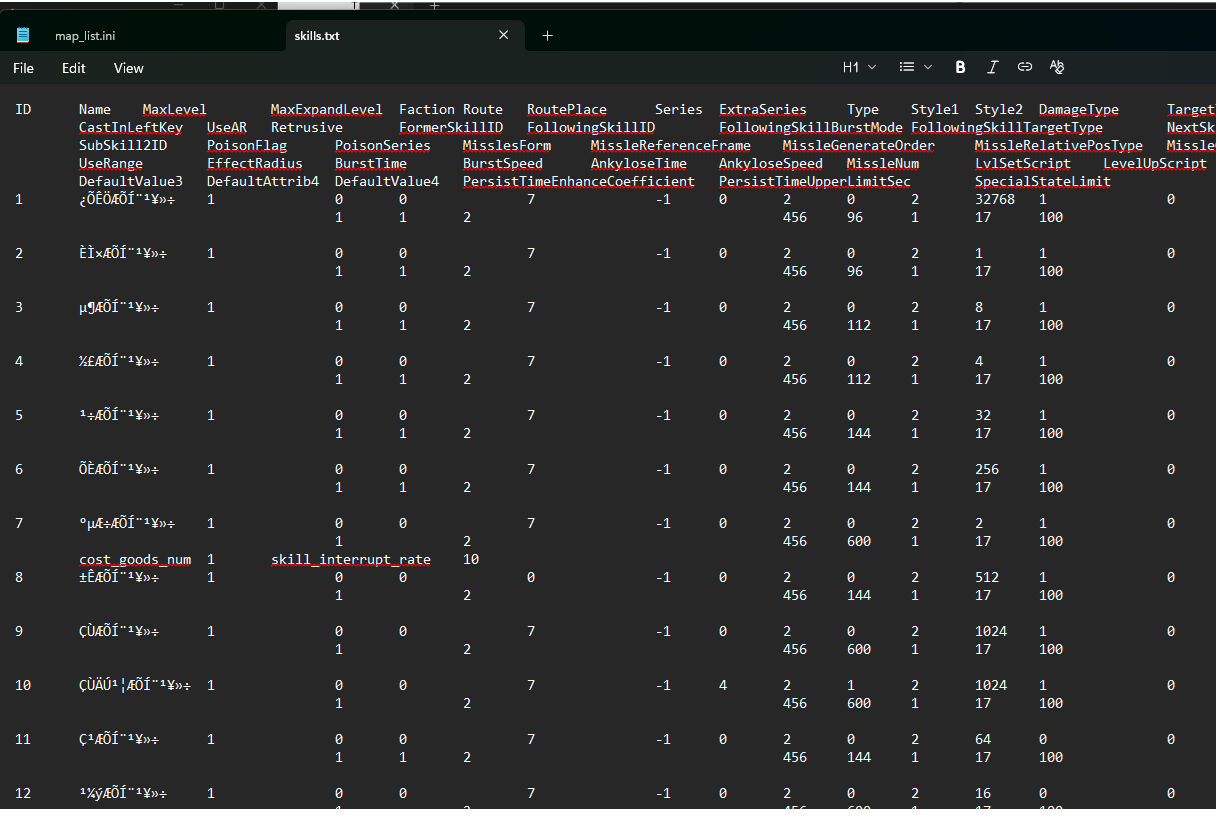Click the DefaultValue3 header word
Image resolution: width=1216 pixels, height=824 pixels.
click(131, 181)
